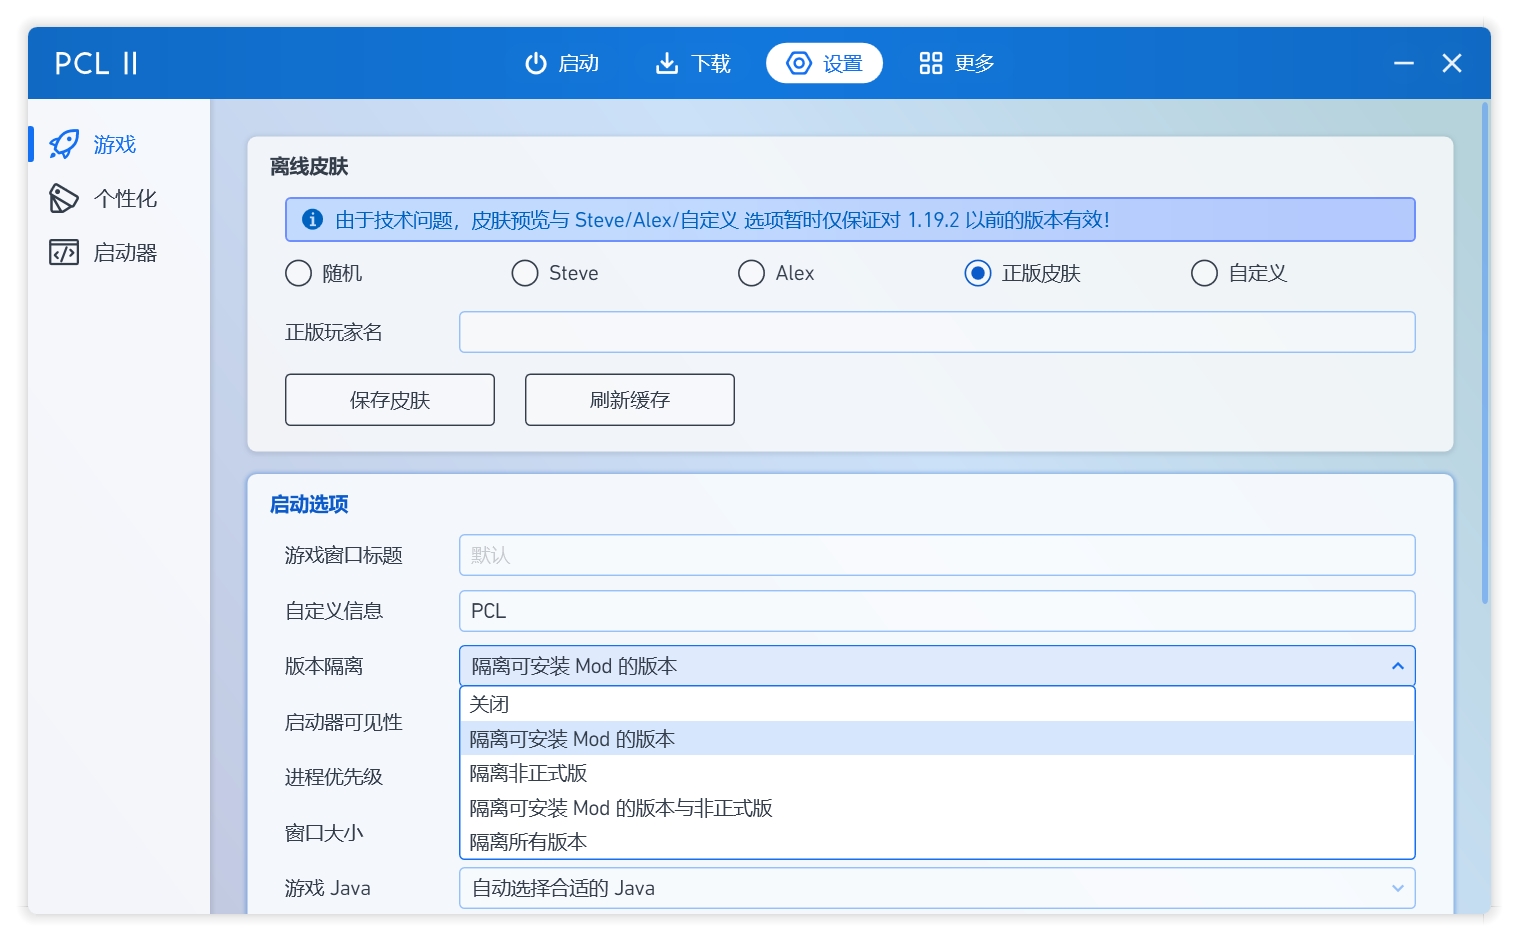Viewport: 1518px width, 940px height.
Task: Select the Steve skin radio button
Action: coord(525,273)
